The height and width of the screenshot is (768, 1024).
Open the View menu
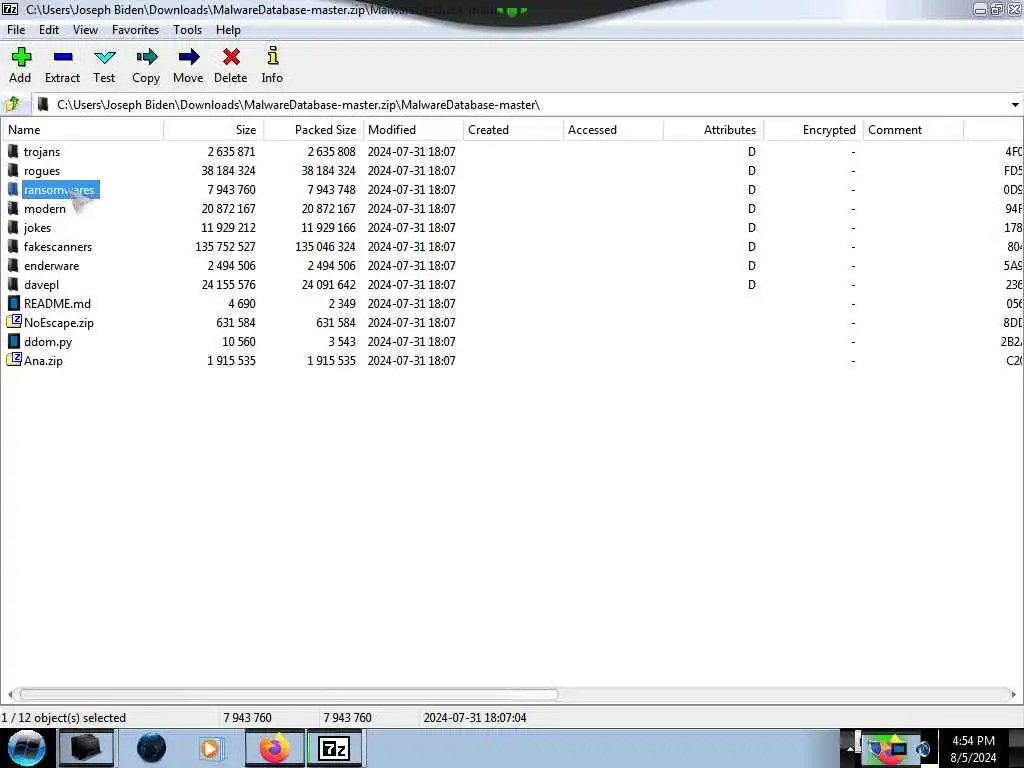(85, 30)
